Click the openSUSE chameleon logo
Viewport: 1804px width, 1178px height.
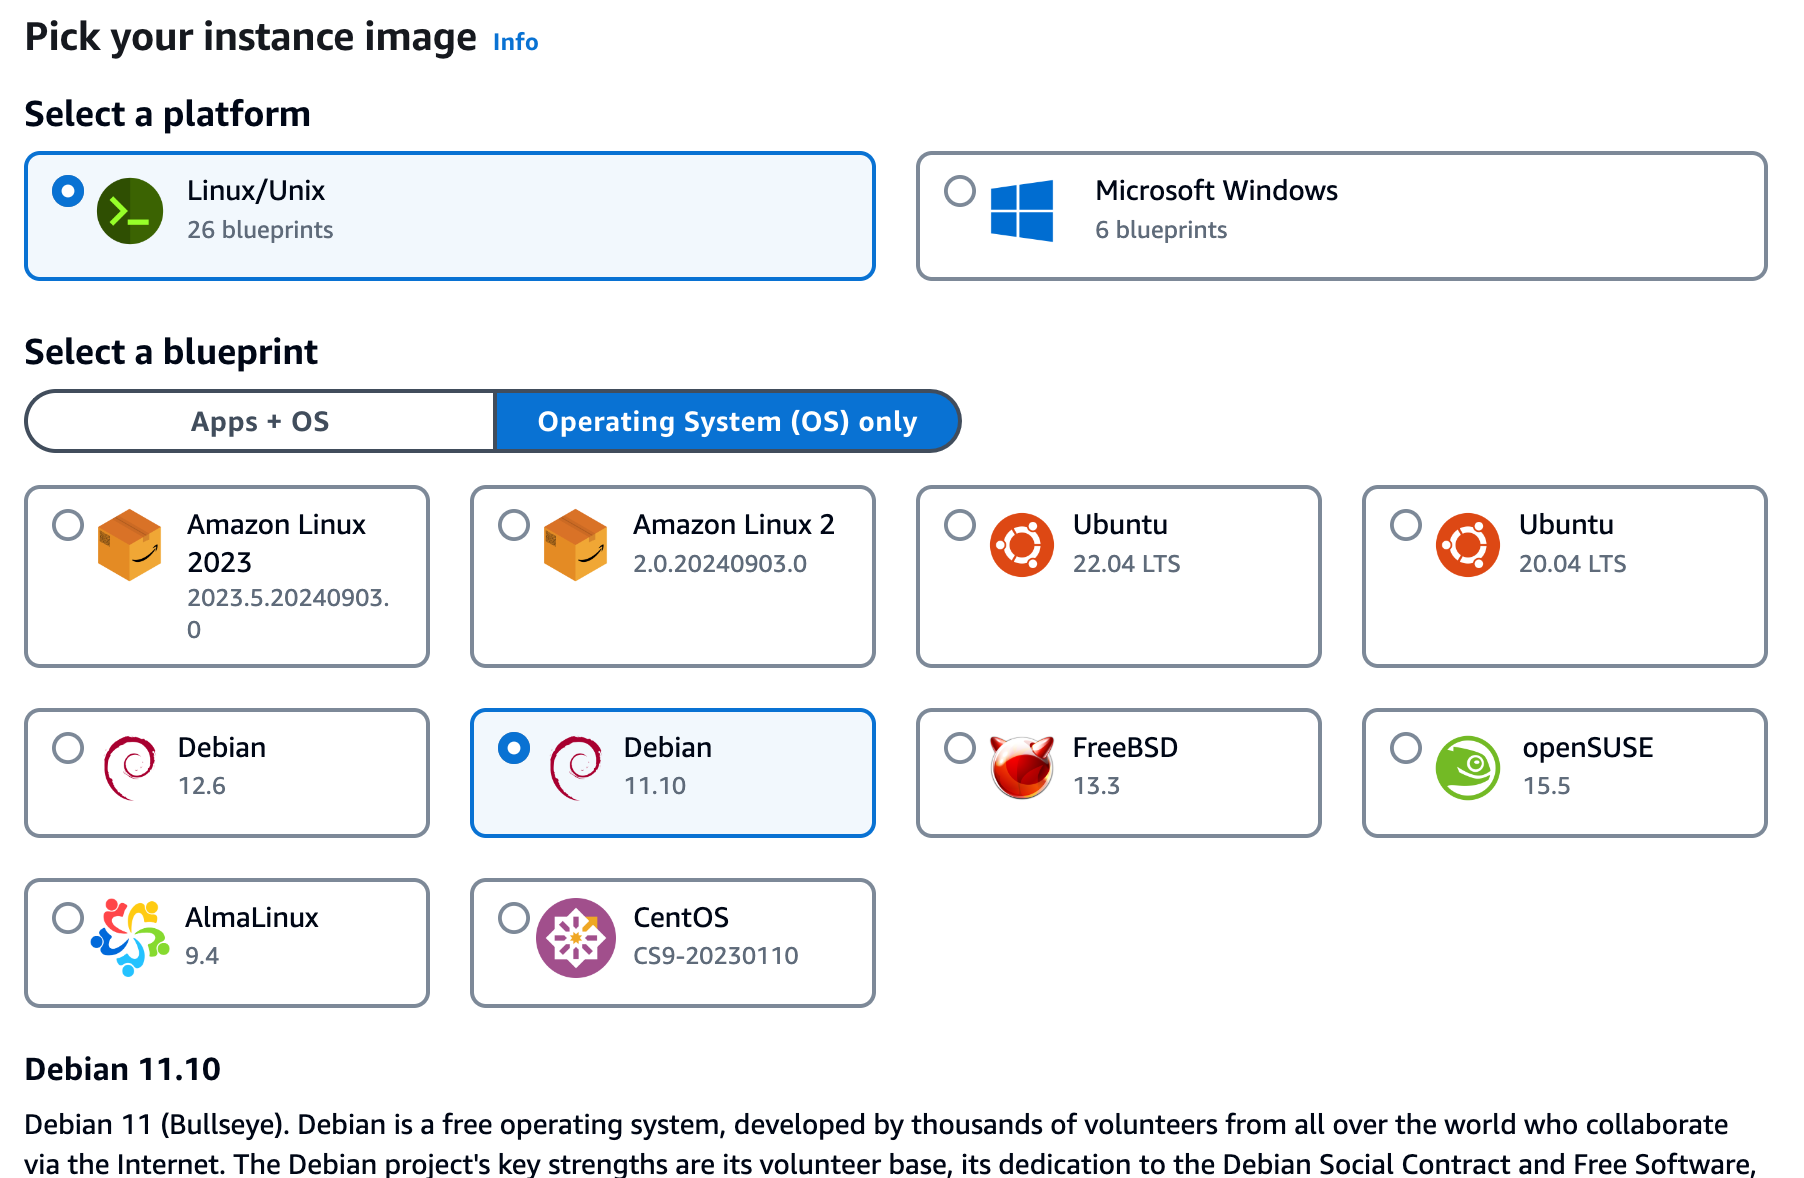tap(1467, 768)
